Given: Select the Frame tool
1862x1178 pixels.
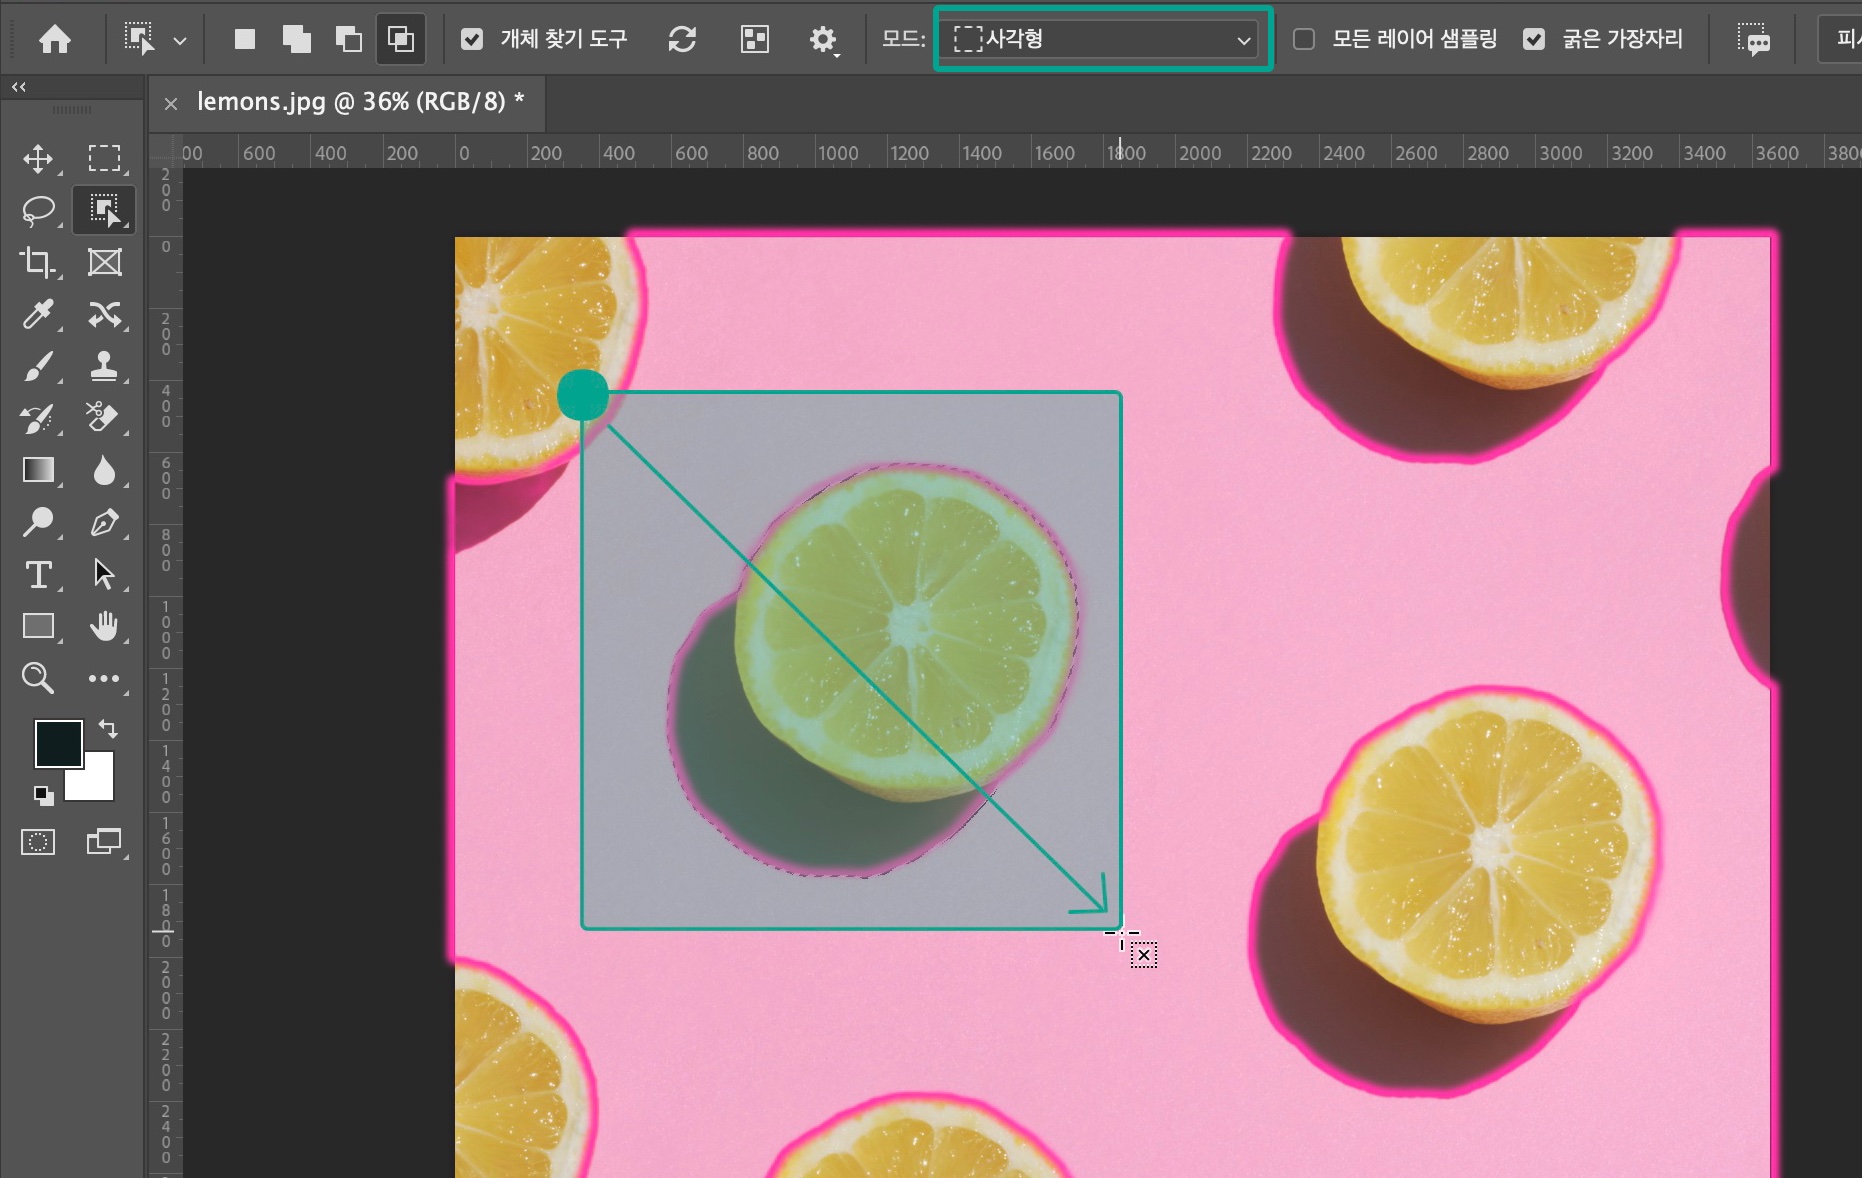Looking at the screenshot, I should (x=104, y=262).
